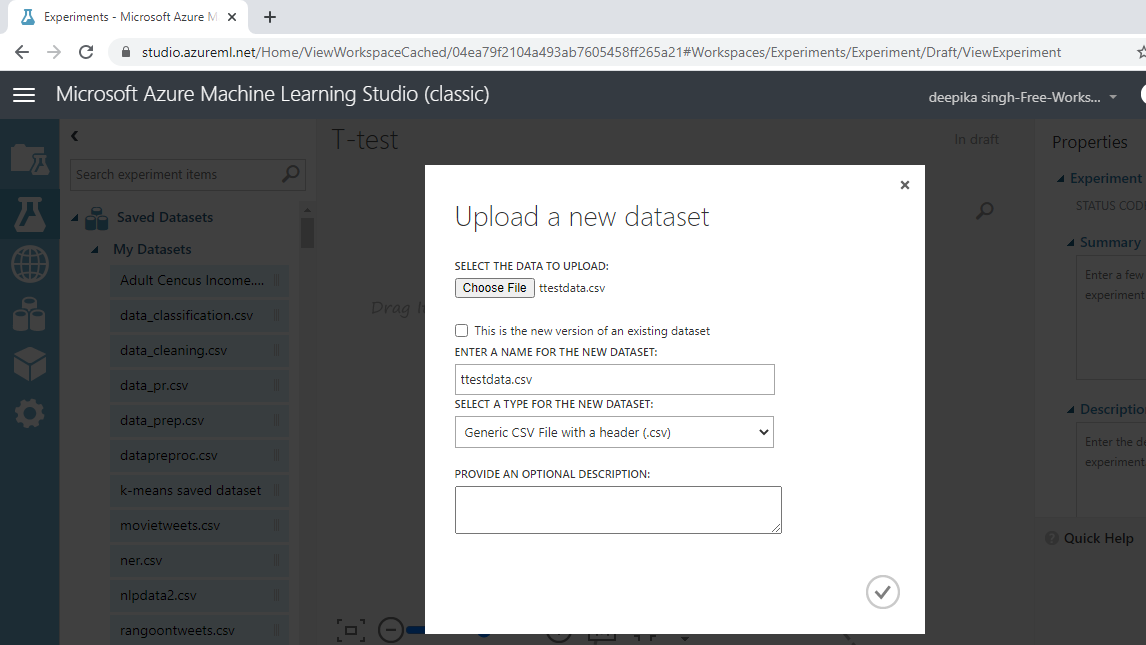Go back with the browser back arrow
The height and width of the screenshot is (645, 1146).
22,52
